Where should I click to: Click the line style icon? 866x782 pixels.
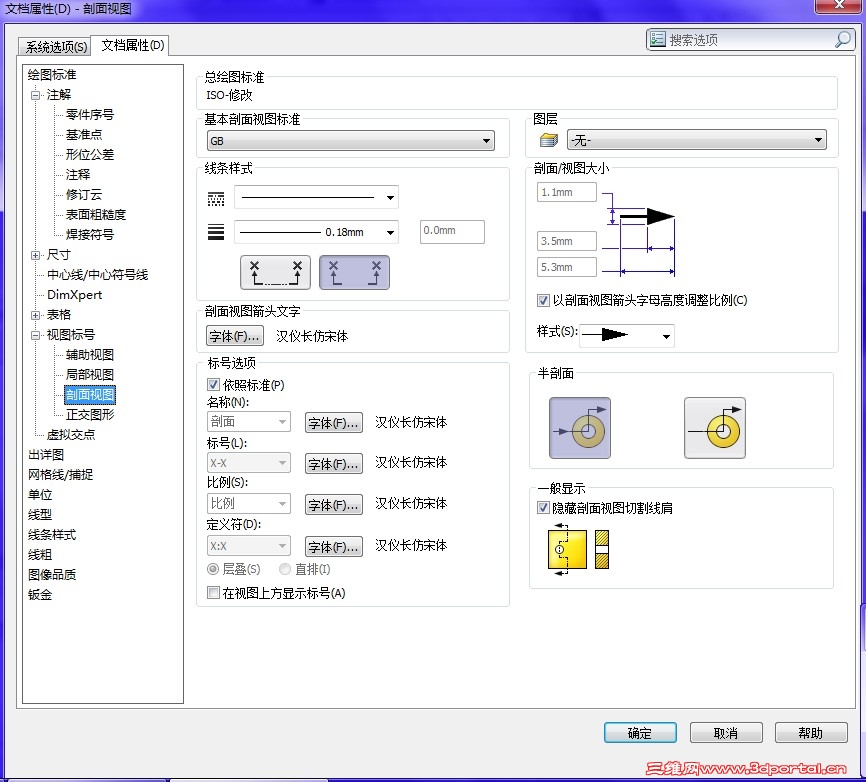(216, 199)
